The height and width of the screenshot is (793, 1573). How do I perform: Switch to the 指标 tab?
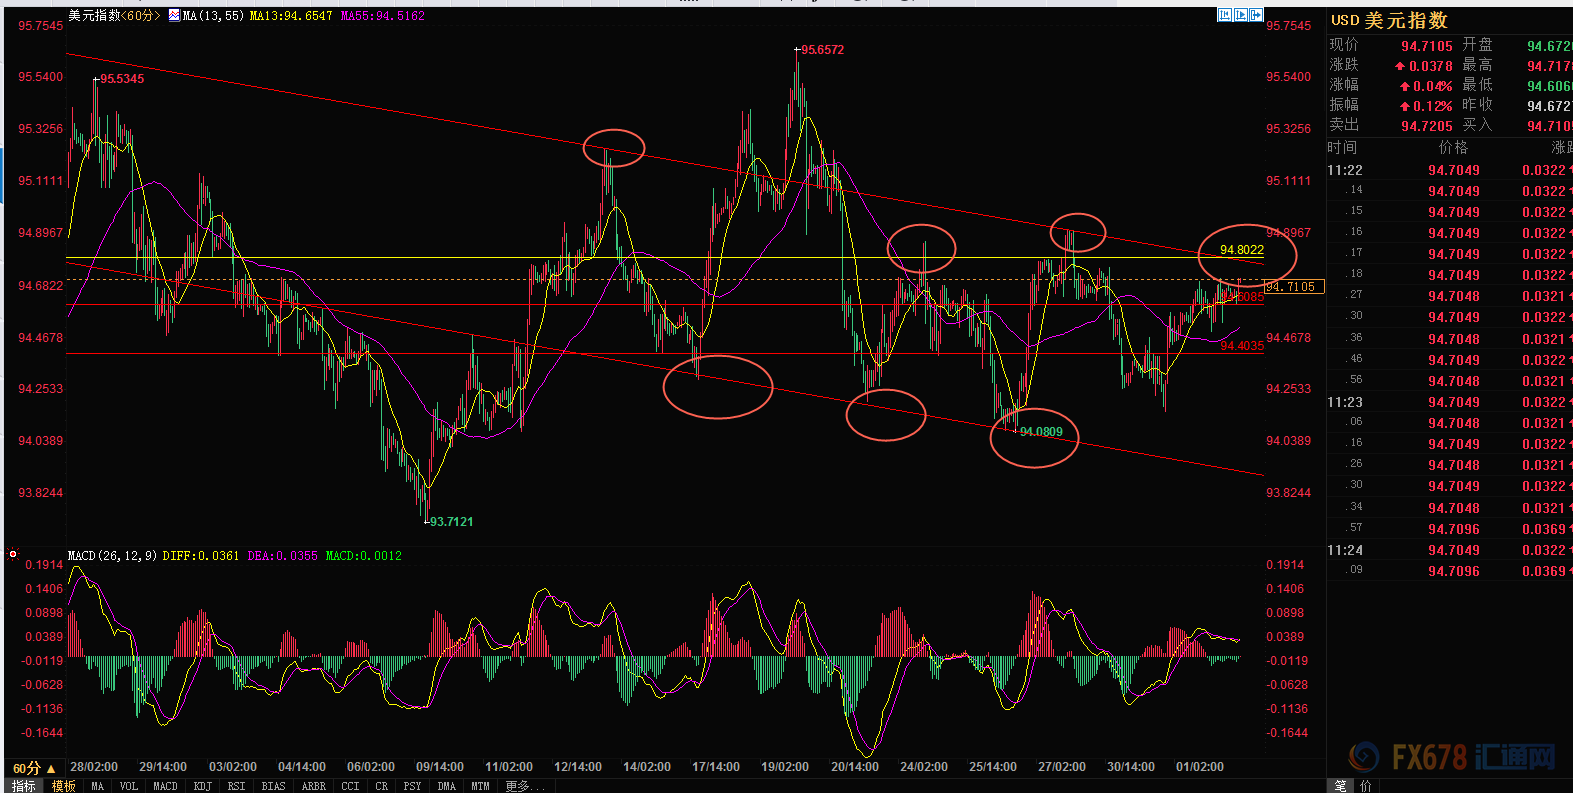pyautogui.click(x=24, y=786)
